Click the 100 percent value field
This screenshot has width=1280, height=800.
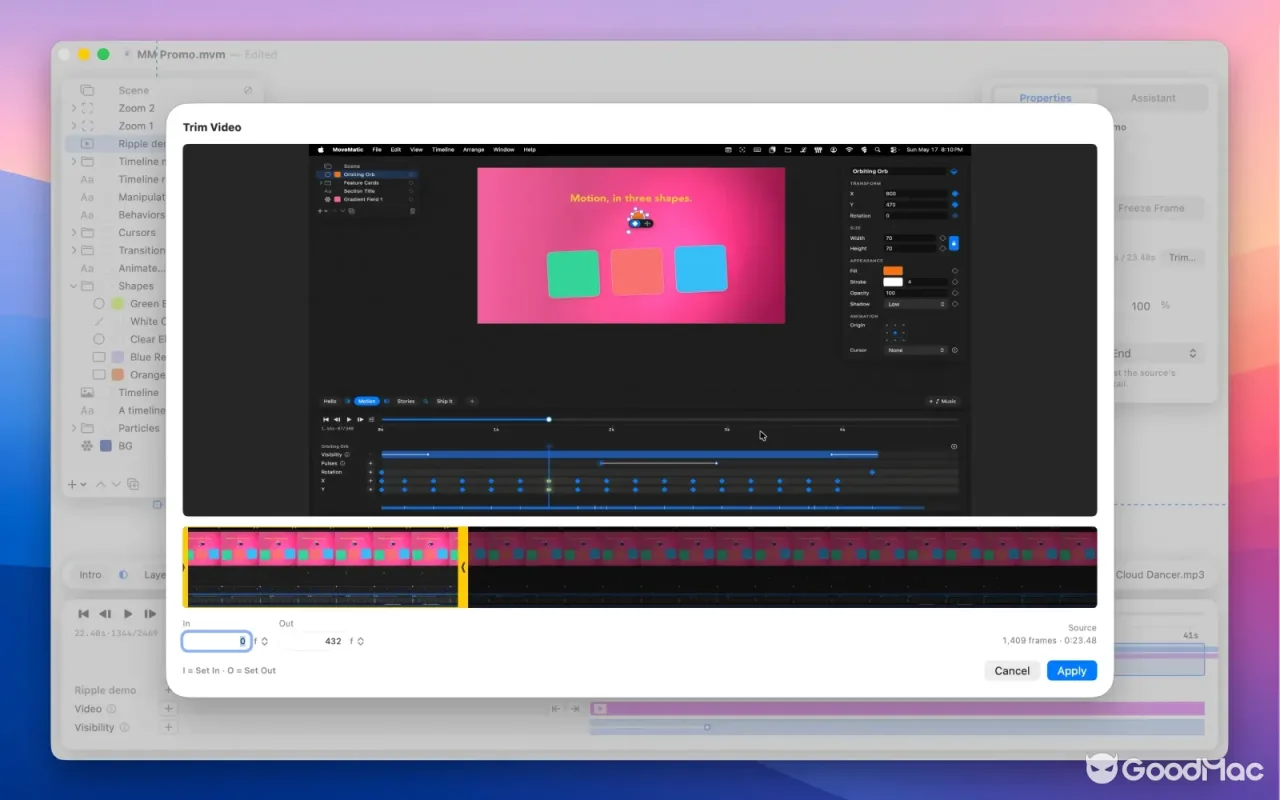point(1141,306)
